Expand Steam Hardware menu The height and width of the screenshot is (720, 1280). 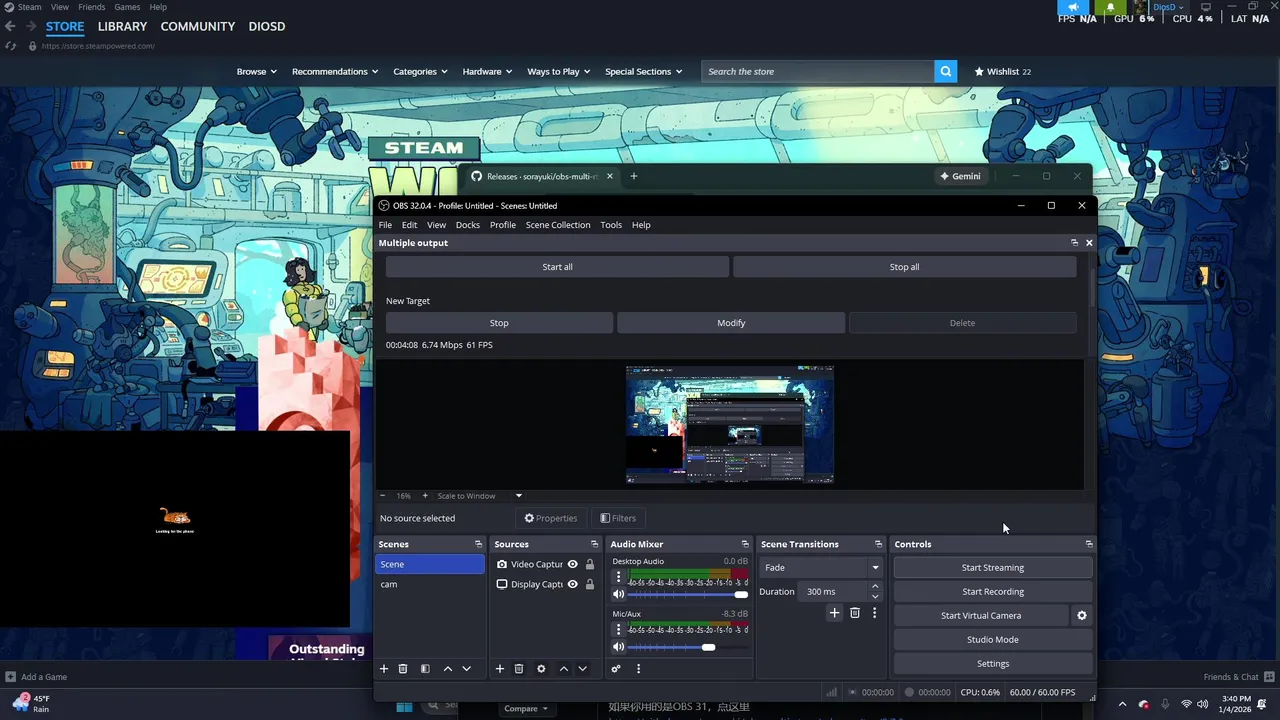[487, 71]
